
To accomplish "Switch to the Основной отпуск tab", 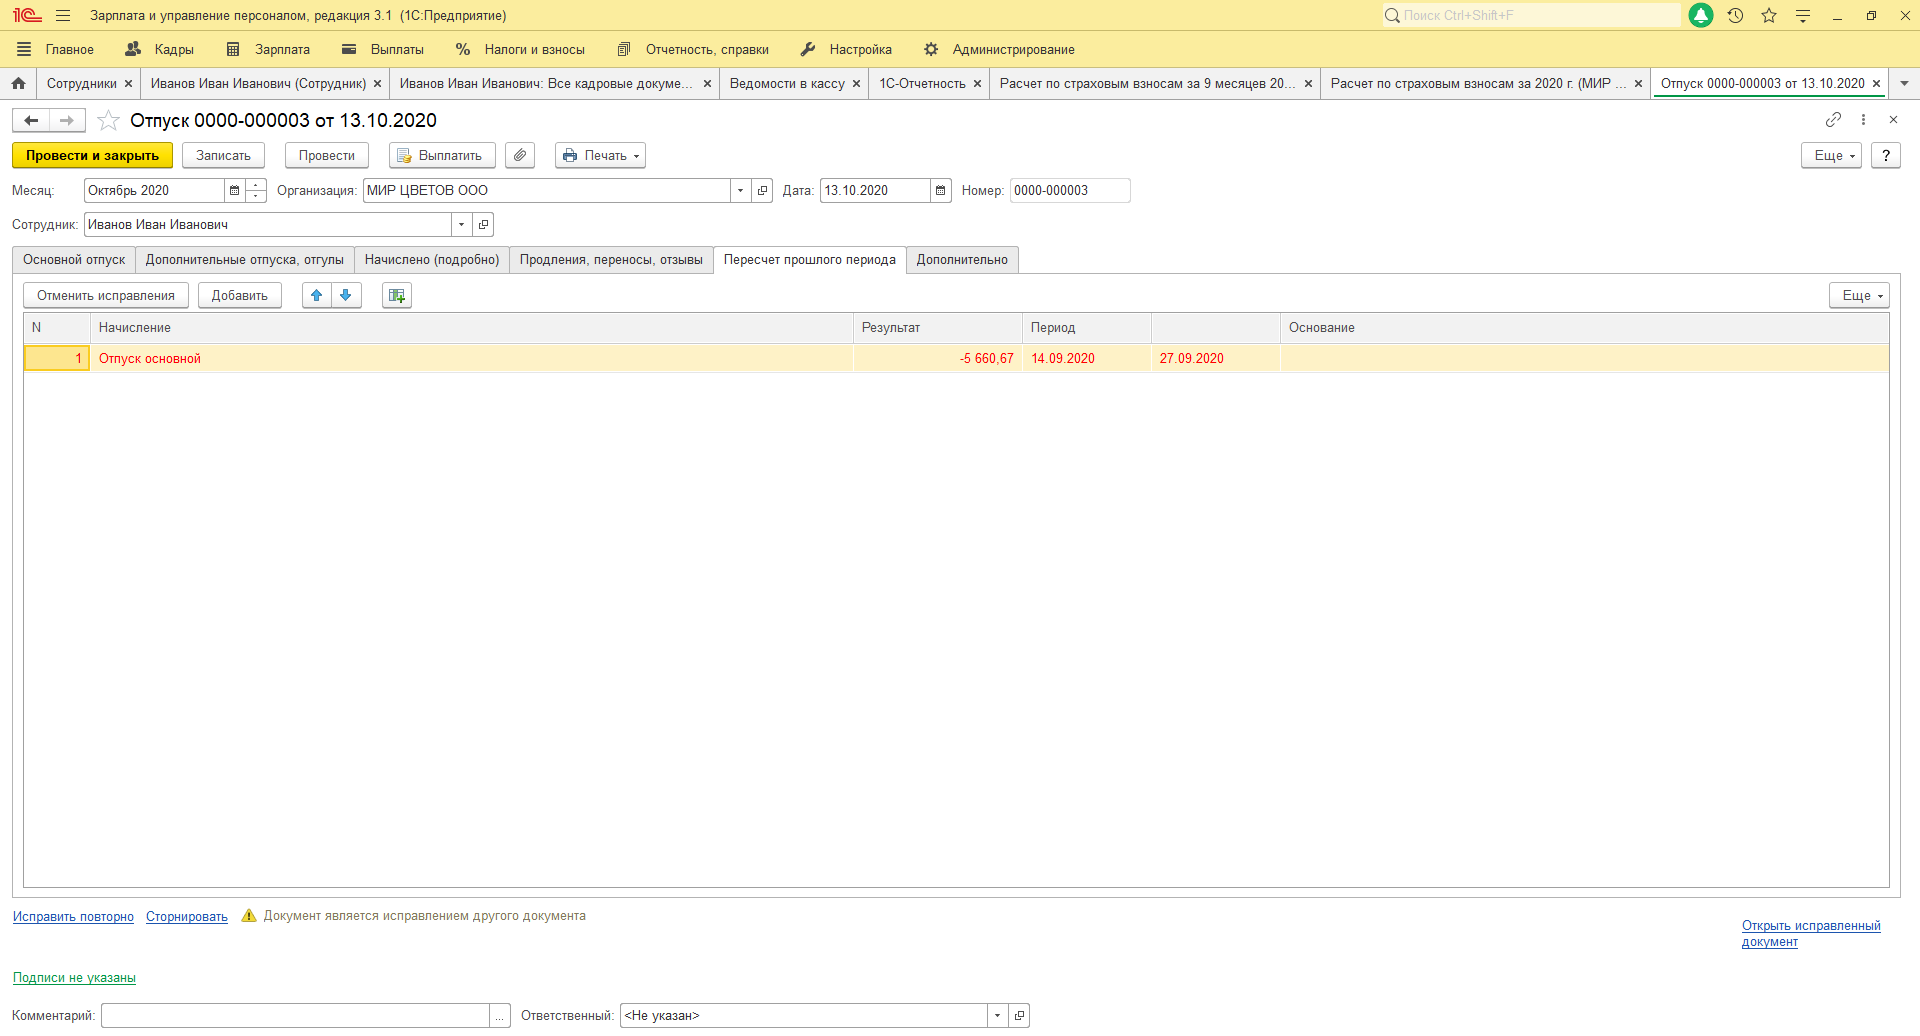I will pos(74,259).
